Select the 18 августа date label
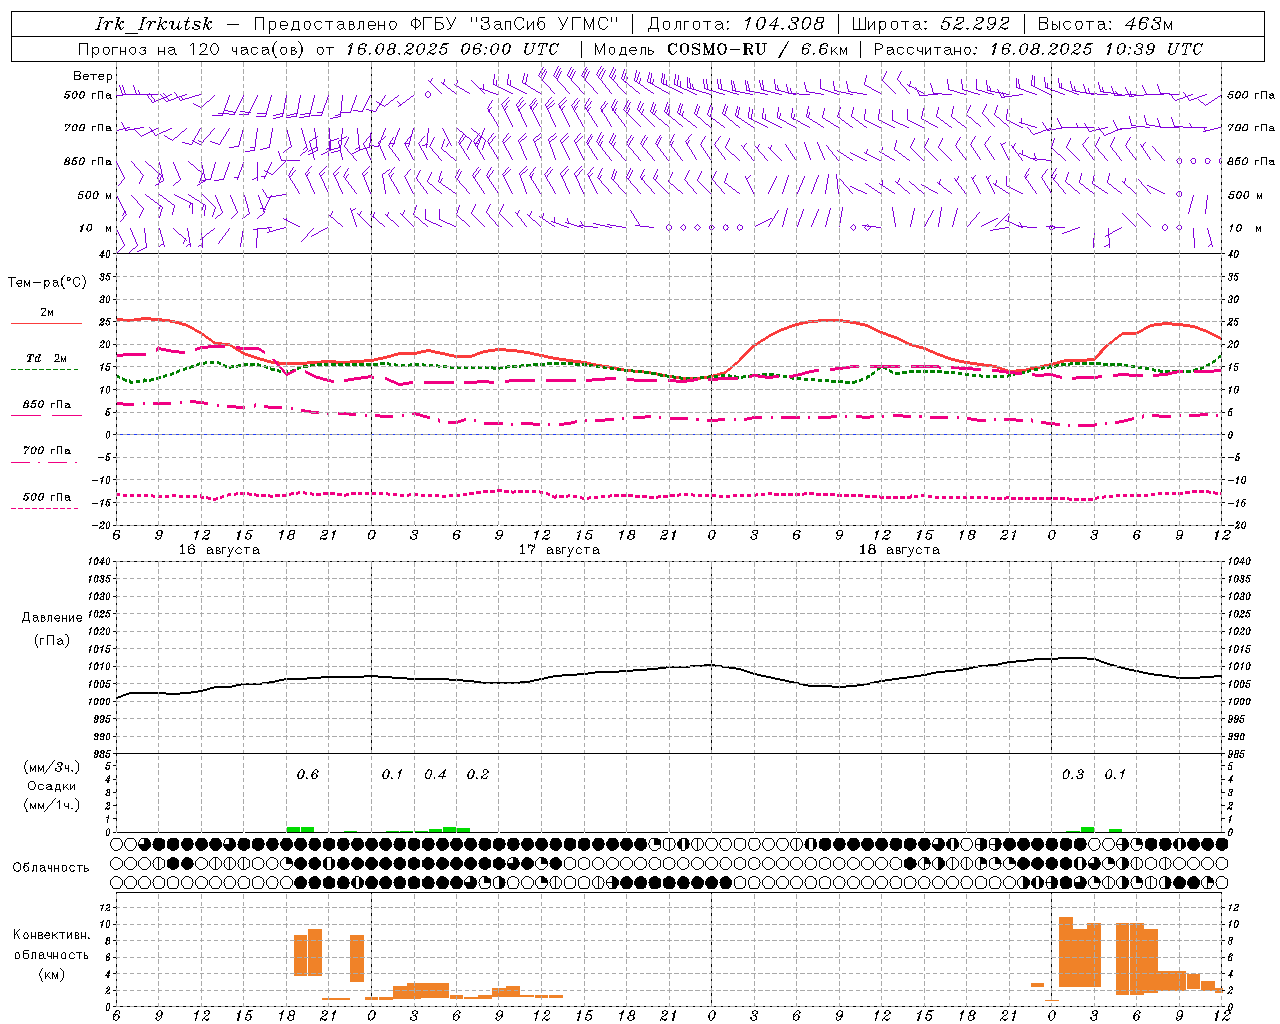The image size is (1280, 1024). [x=899, y=550]
